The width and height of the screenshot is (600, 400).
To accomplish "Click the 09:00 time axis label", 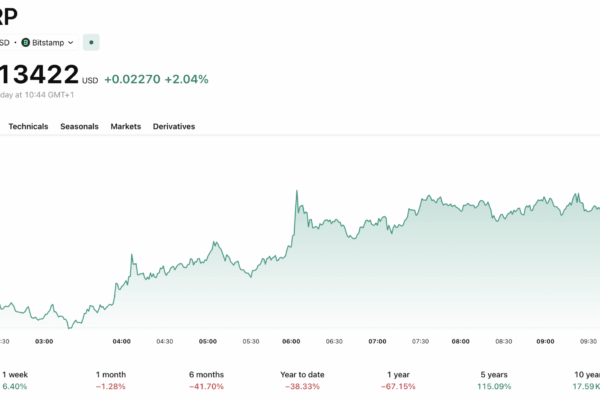I will tap(545, 341).
